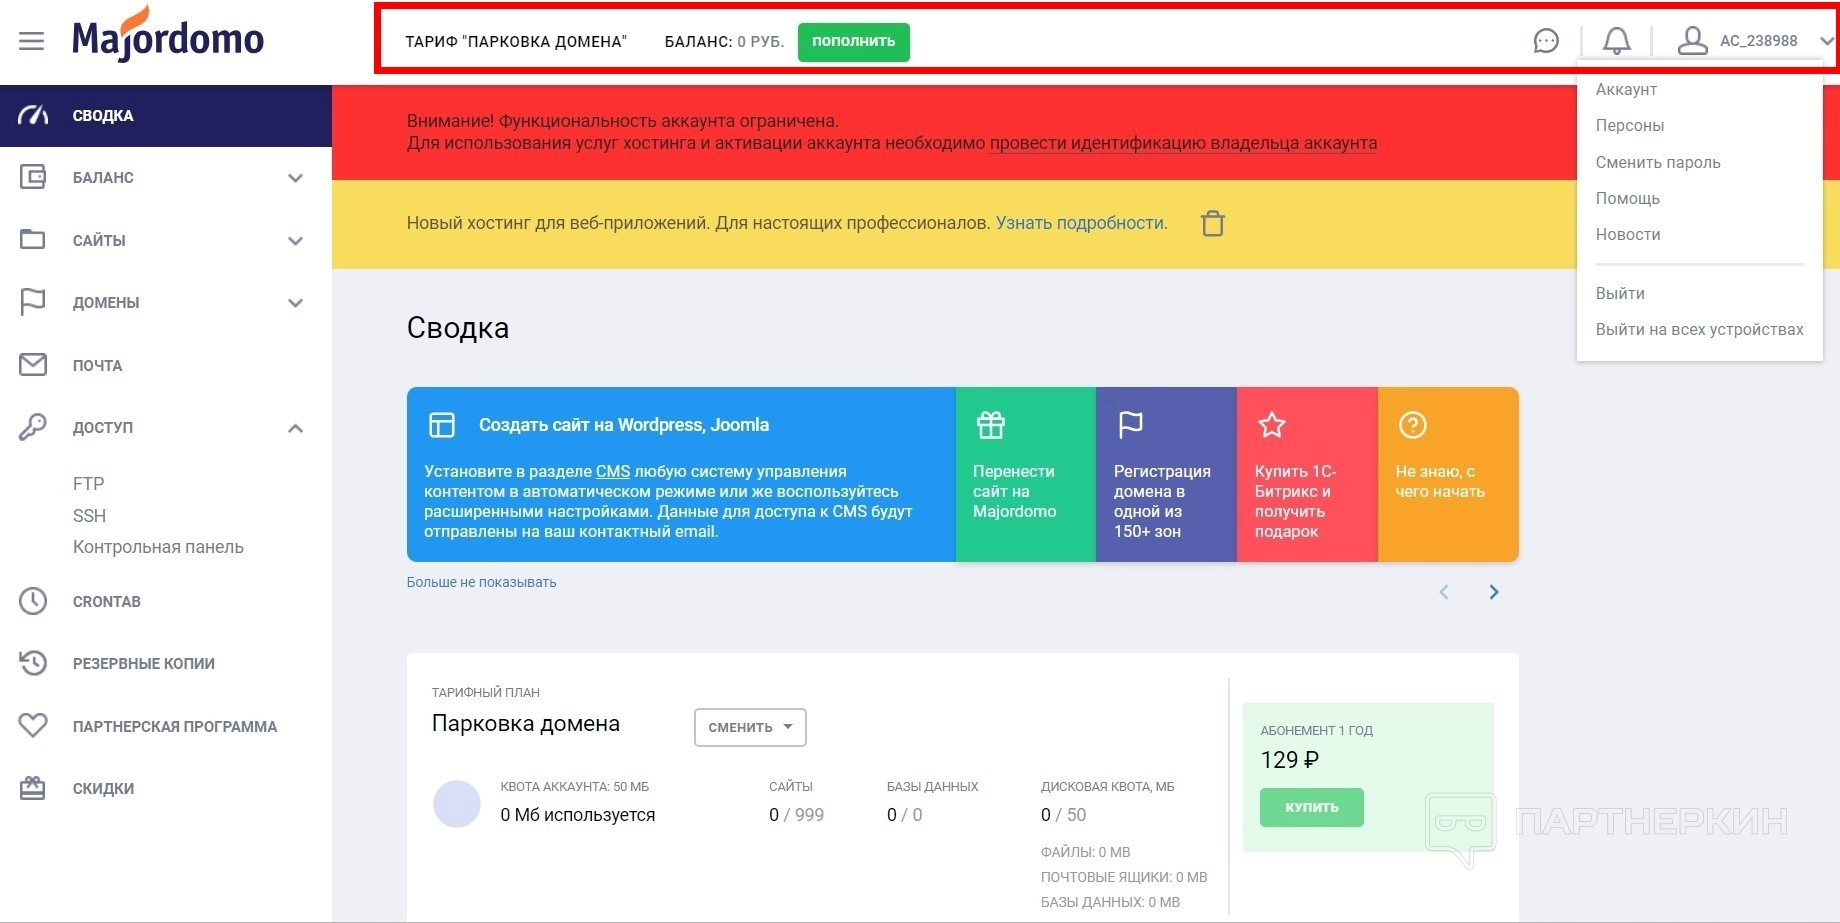The height and width of the screenshot is (923, 1840).
Task: Open the Сменить tariff dropdown
Action: [750, 727]
